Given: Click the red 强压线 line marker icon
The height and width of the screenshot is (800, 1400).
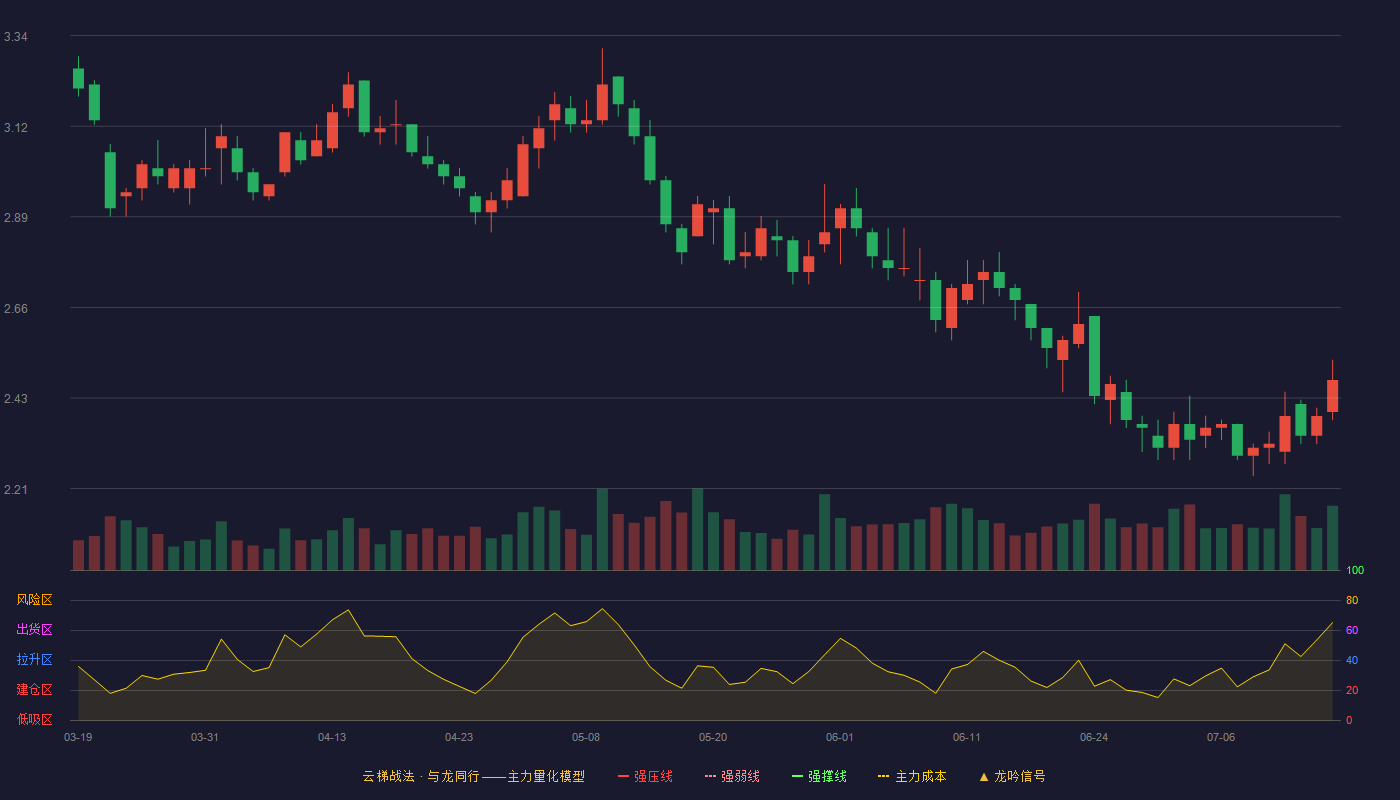Looking at the screenshot, I should point(623,776).
